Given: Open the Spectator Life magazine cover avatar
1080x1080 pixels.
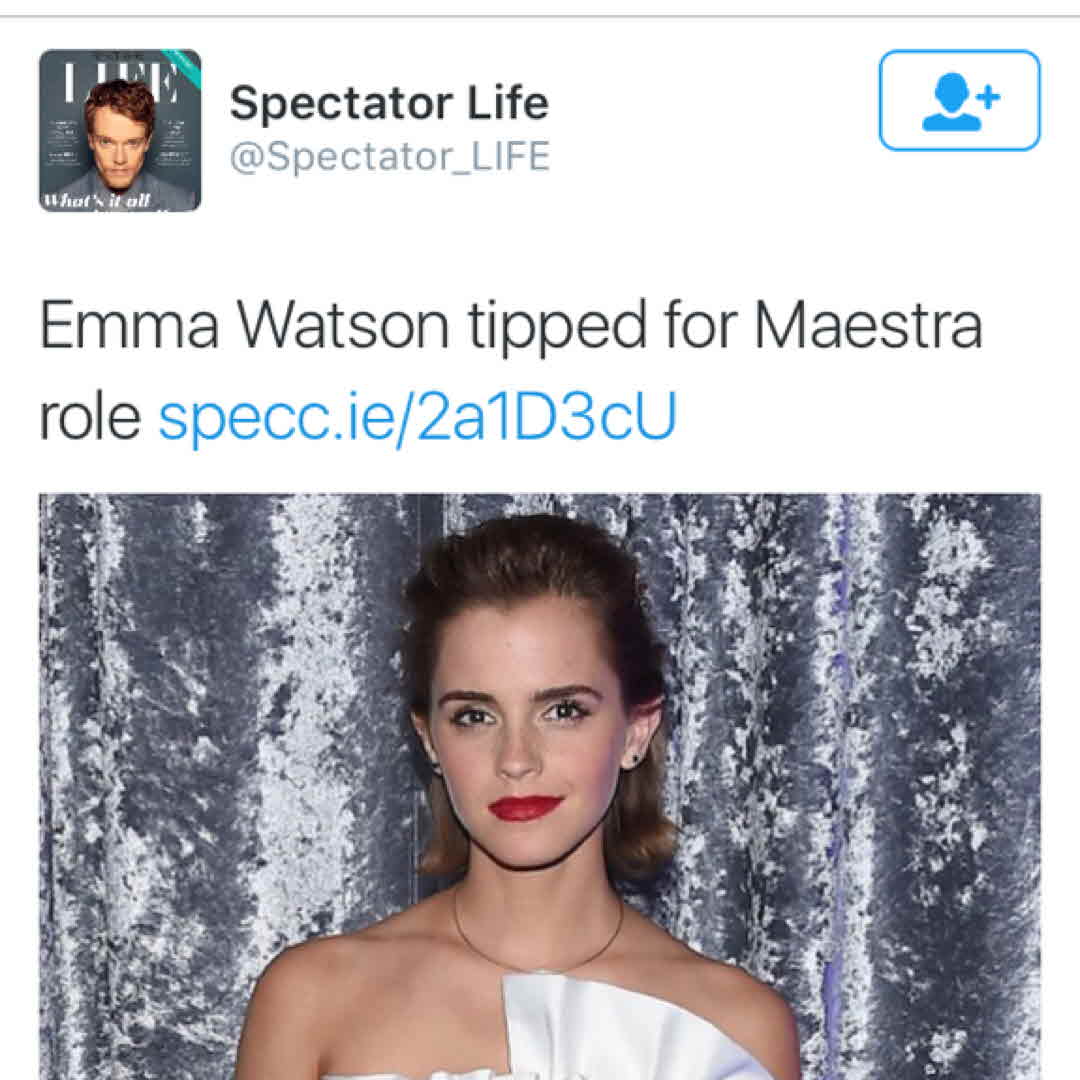Looking at the screenshot, I should [120, 130].
